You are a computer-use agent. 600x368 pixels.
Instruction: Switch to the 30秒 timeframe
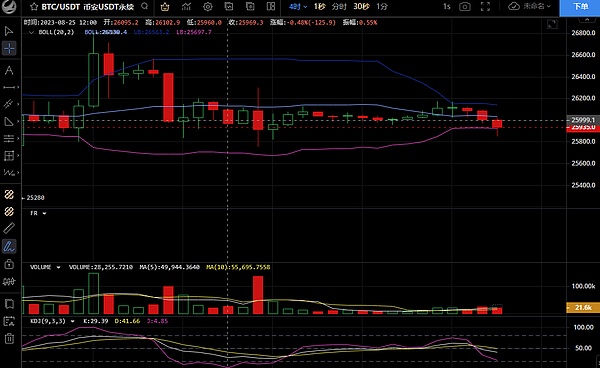[361, 7]
